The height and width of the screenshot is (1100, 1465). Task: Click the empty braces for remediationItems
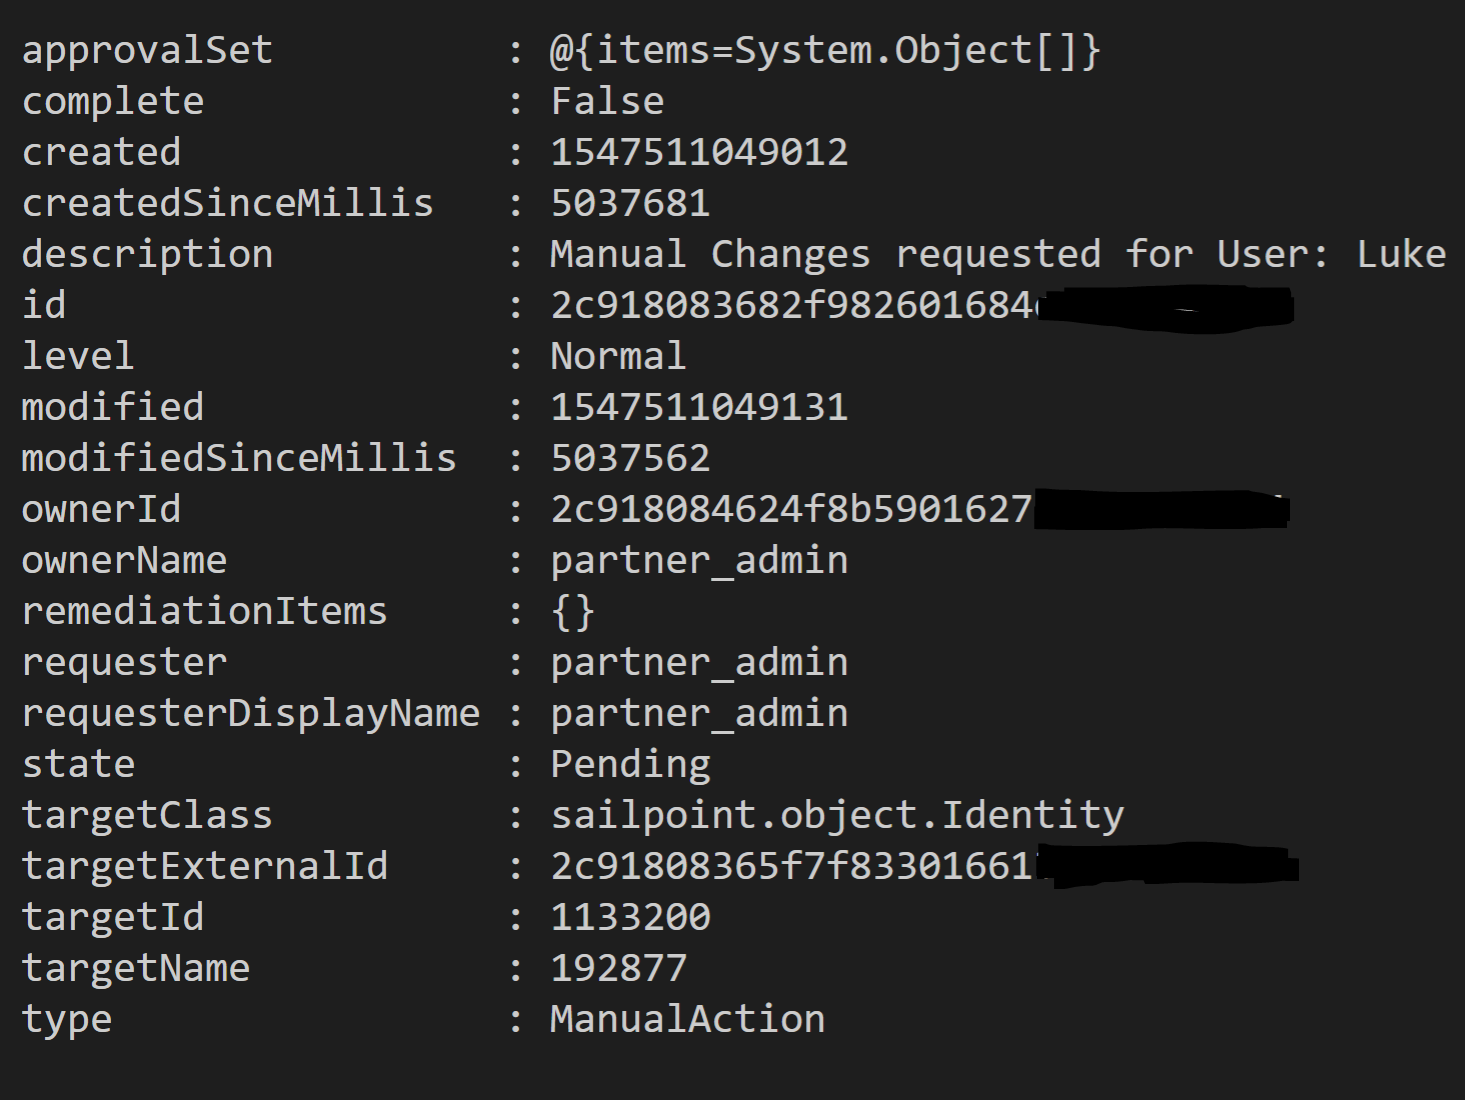pyautogui.click(x=573, y=611)
